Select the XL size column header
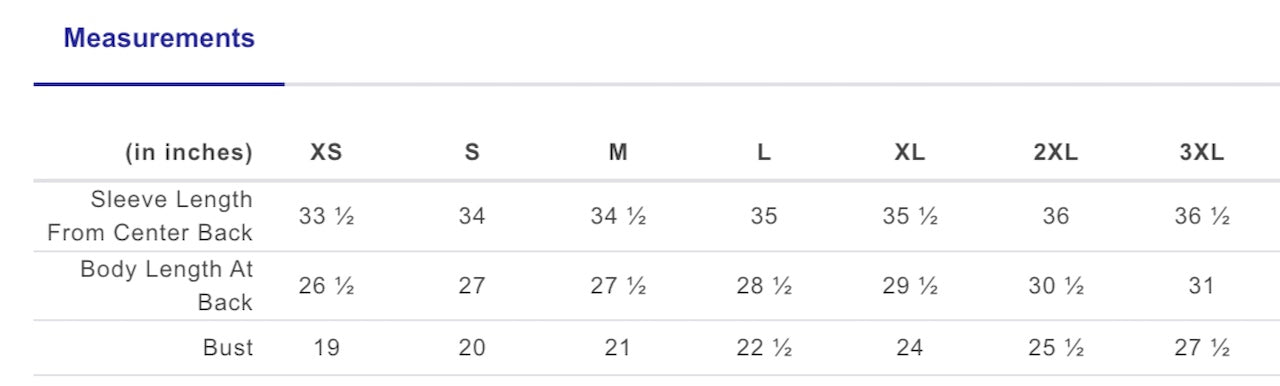This screenshot has width=1280, height=386. (x=910, y=153)
